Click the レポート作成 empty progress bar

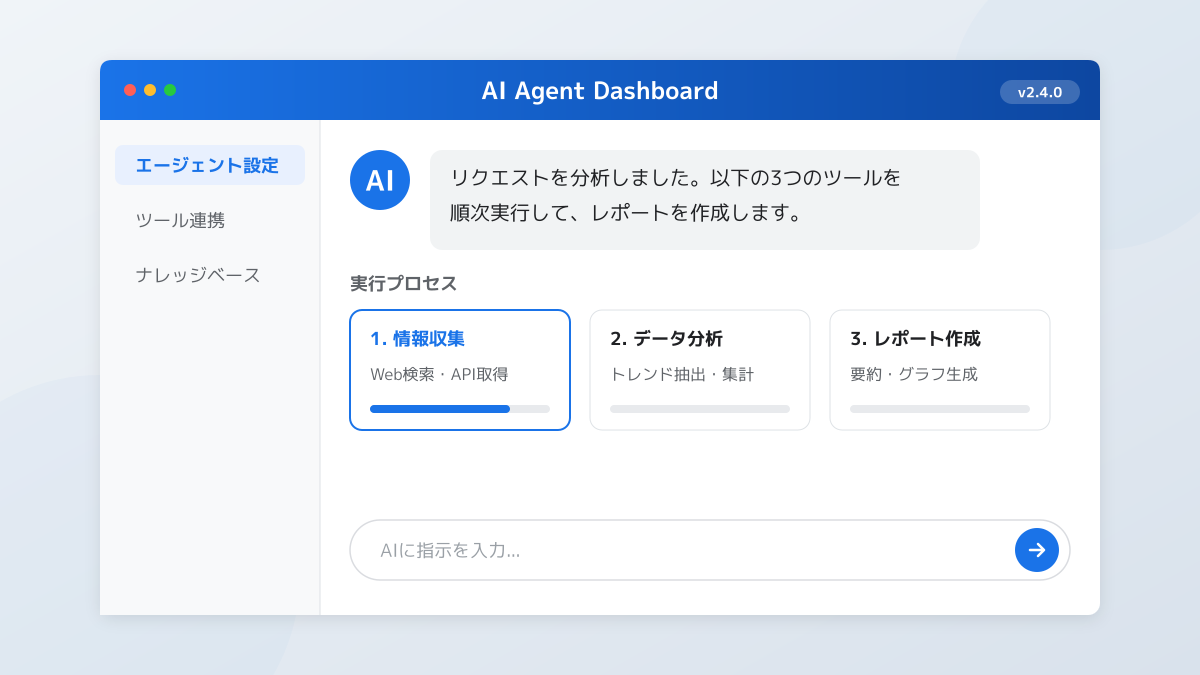(x=940, y=409)
